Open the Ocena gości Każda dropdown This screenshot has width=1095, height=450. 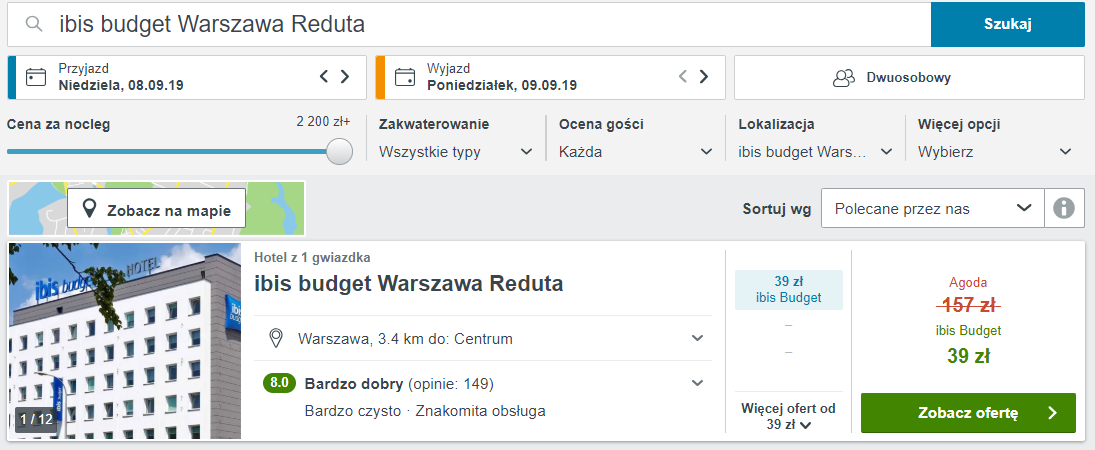pos(636,152)
